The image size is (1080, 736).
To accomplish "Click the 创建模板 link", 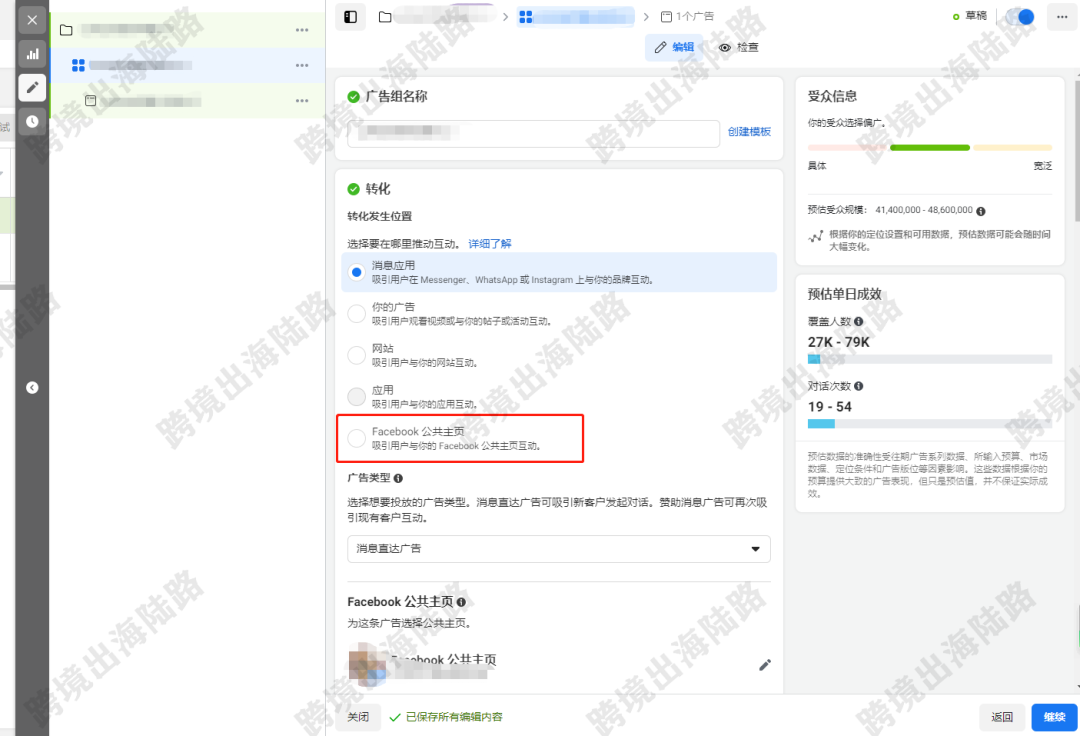I will (x=749, y=132).
